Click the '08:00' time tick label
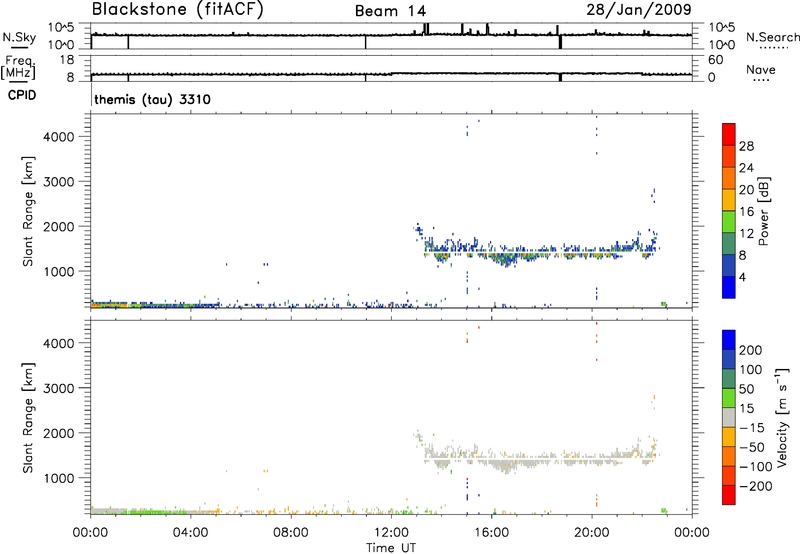Viewport: 800px width, 554px height. [290, 533]
